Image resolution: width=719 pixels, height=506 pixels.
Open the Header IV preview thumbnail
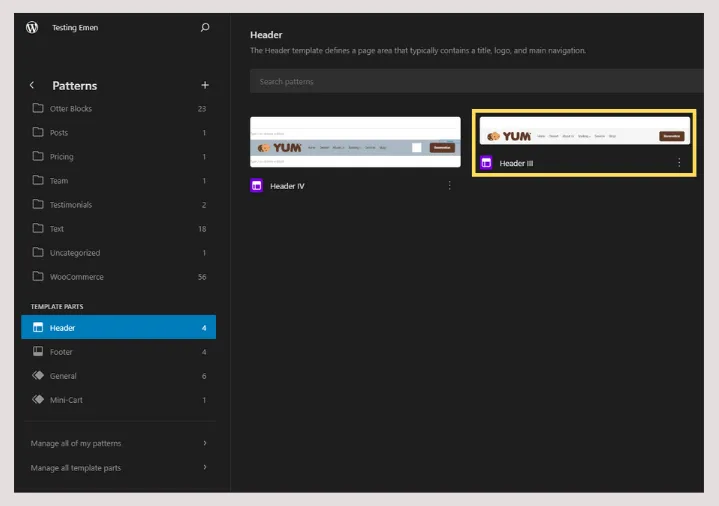(x=355, y=142)
